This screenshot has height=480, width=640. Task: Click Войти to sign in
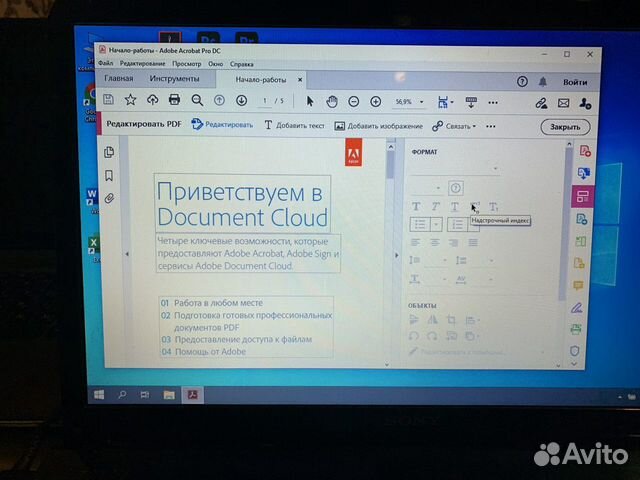pos(575,82)
